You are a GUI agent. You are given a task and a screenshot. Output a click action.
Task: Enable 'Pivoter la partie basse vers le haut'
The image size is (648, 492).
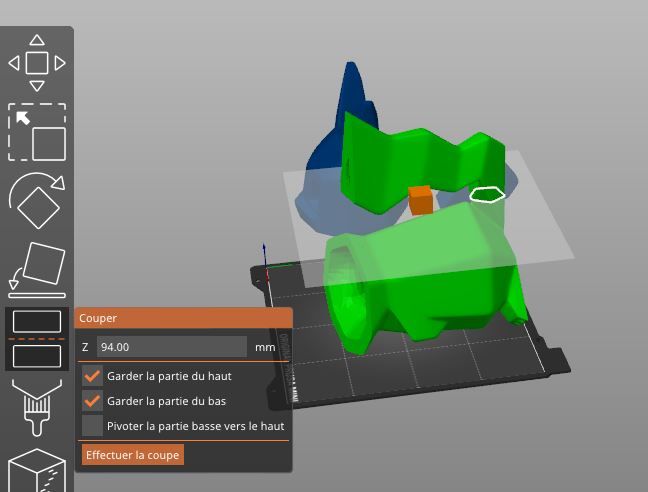(92, 426)
